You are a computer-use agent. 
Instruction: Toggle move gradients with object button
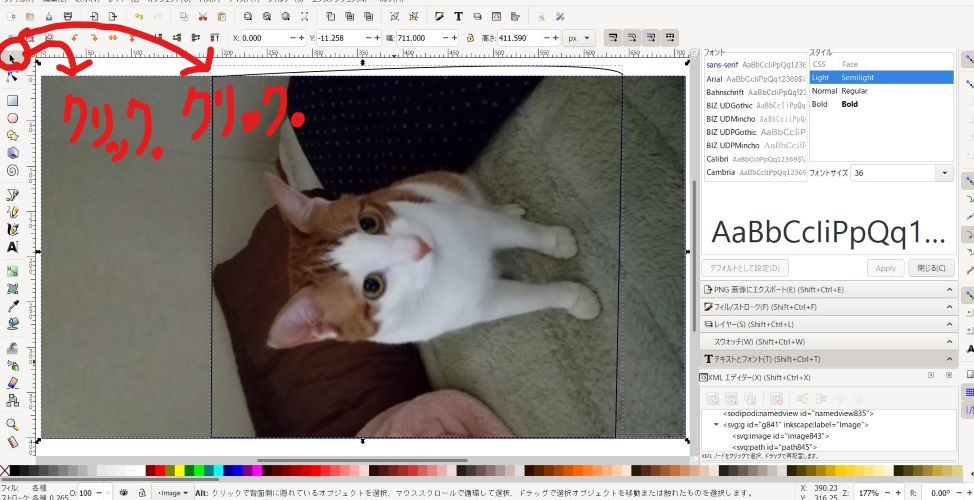[651, 38]
